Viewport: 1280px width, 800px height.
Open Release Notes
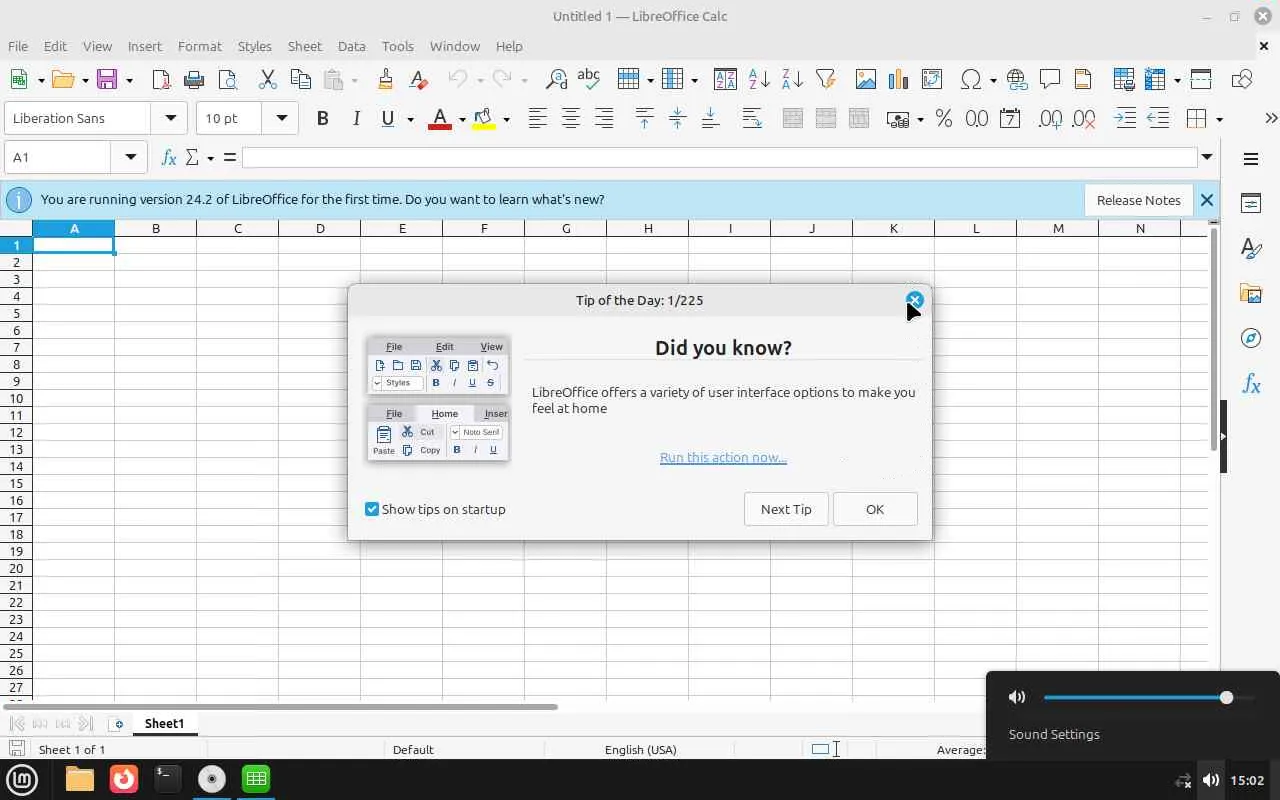coord(1138,200)
